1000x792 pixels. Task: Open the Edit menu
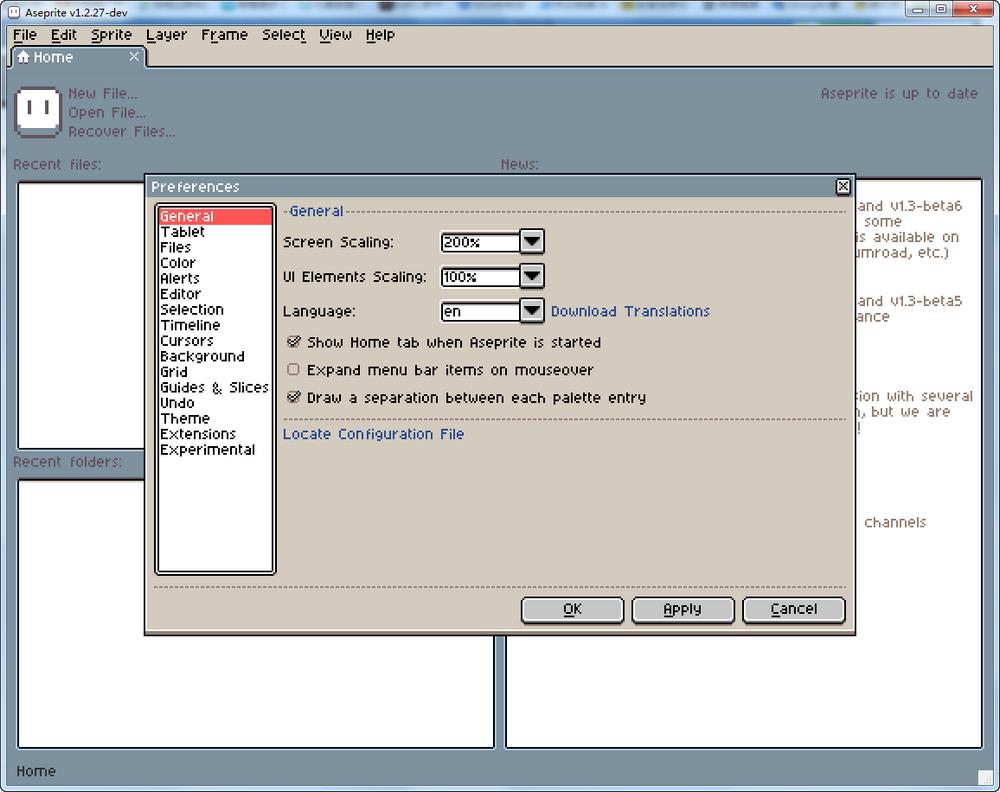[64, 35]
